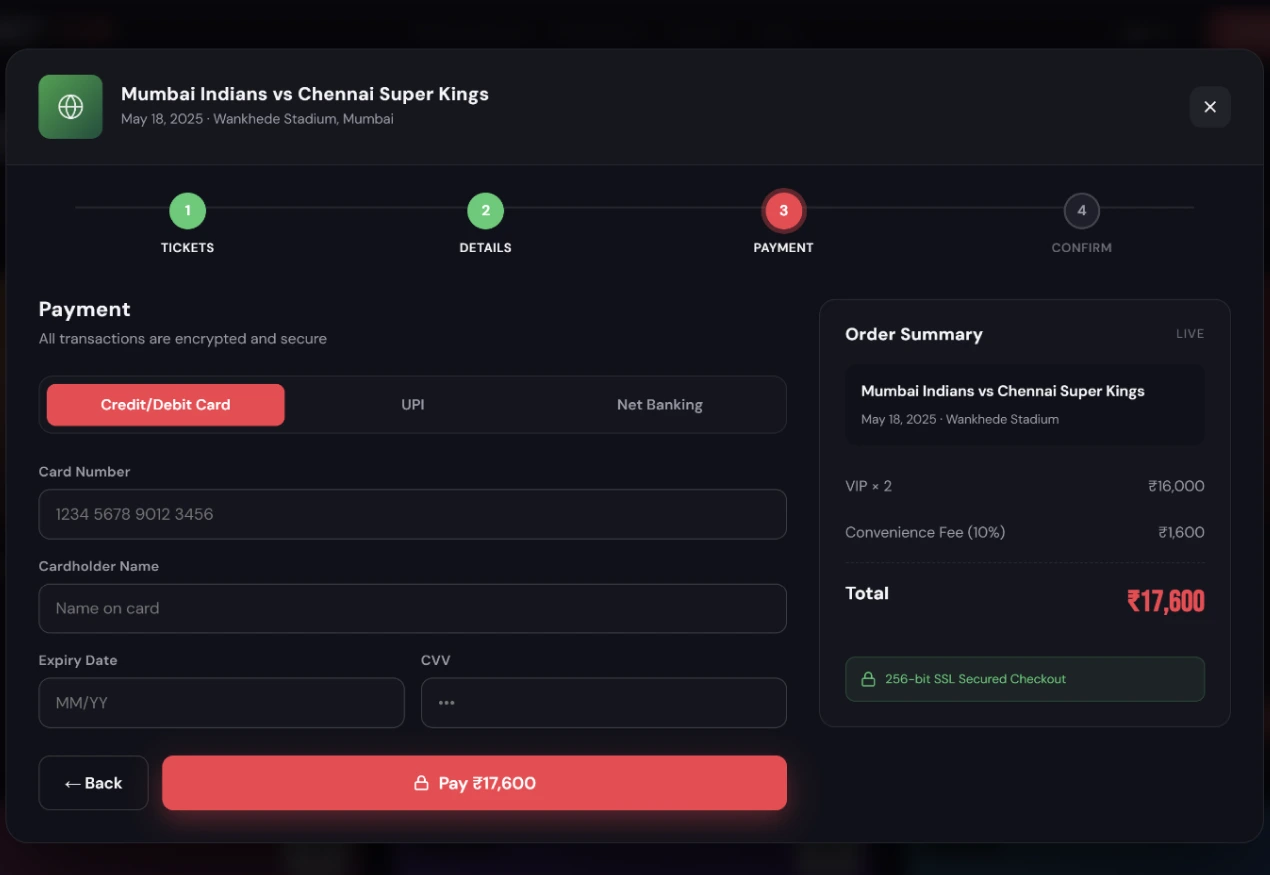Viewport: 1270px width, 875px height.
Task: Click the header date and venue line
Action: coord(257,119)
